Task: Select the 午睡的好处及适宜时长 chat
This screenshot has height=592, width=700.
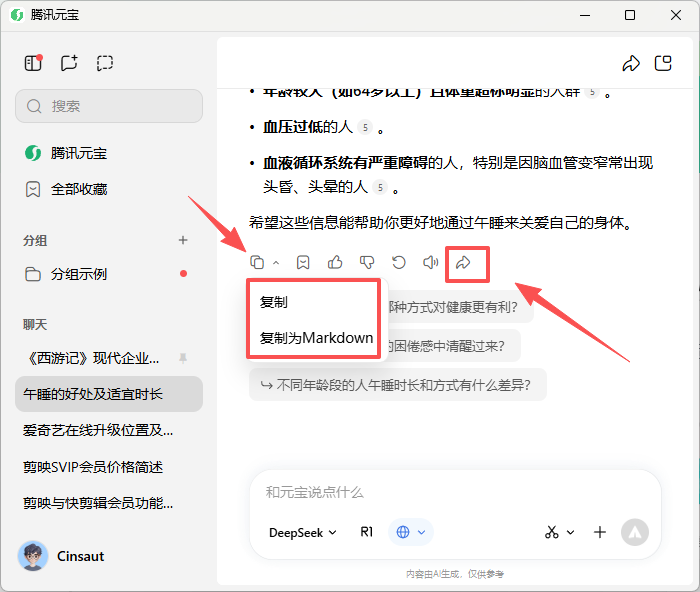Action: (x=109, y=394)
